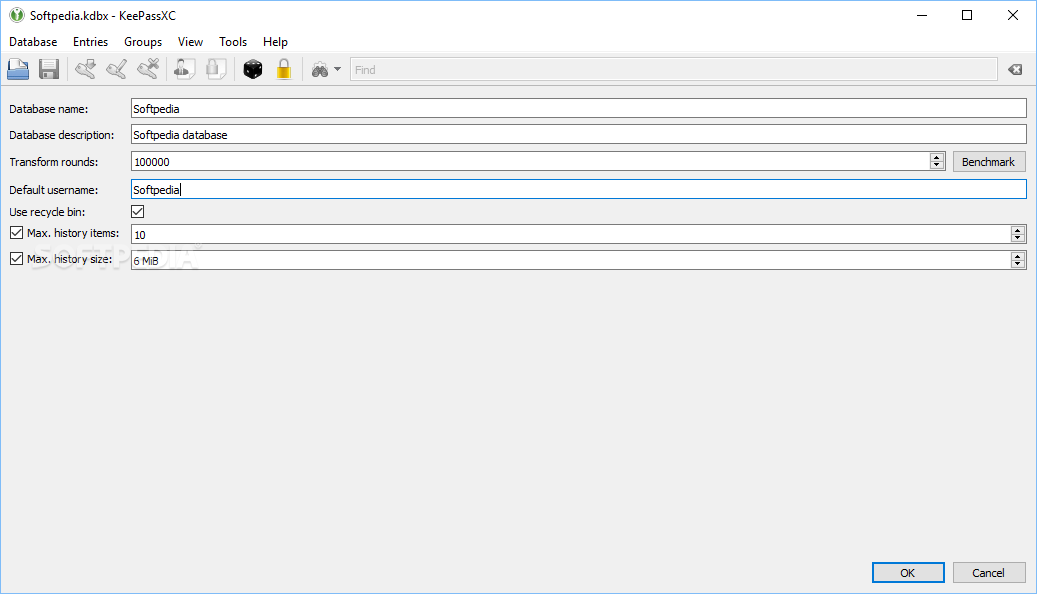The height and width of the screenshot is (594, 1037).
Task: Decrease Max. history items with down arrow
Action: (x=1018, y=238)
